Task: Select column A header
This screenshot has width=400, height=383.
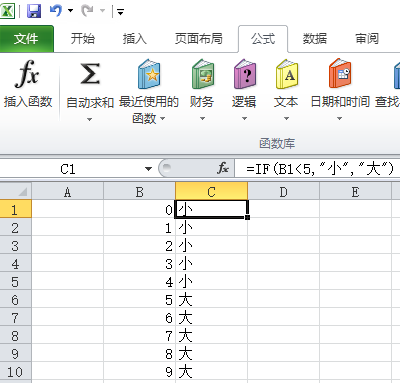Action: (x=67, y=192)
